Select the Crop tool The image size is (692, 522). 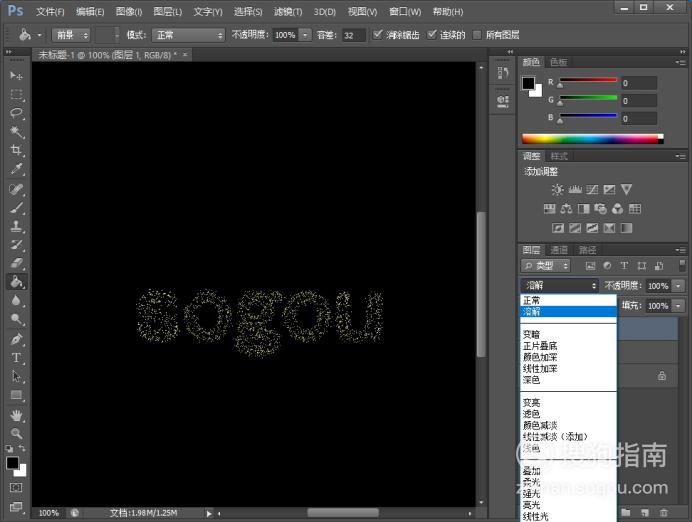16,150
